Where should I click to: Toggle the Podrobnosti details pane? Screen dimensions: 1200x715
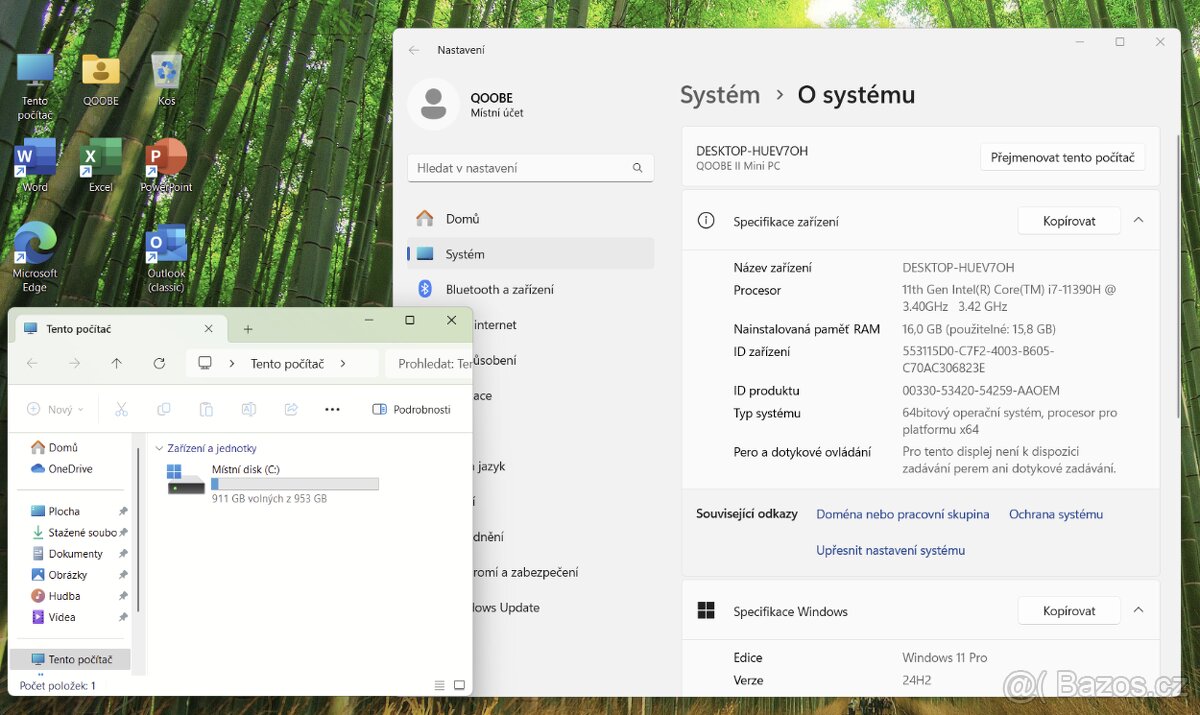[411, 409]
